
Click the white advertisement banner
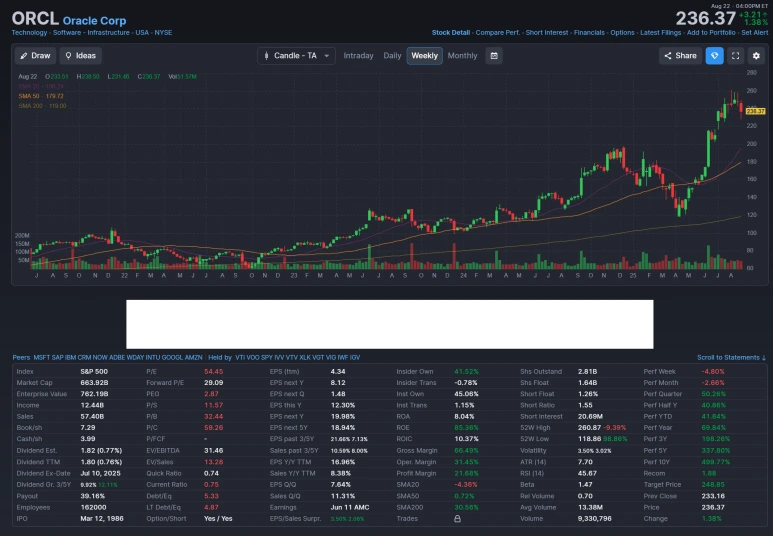point(390,324)
